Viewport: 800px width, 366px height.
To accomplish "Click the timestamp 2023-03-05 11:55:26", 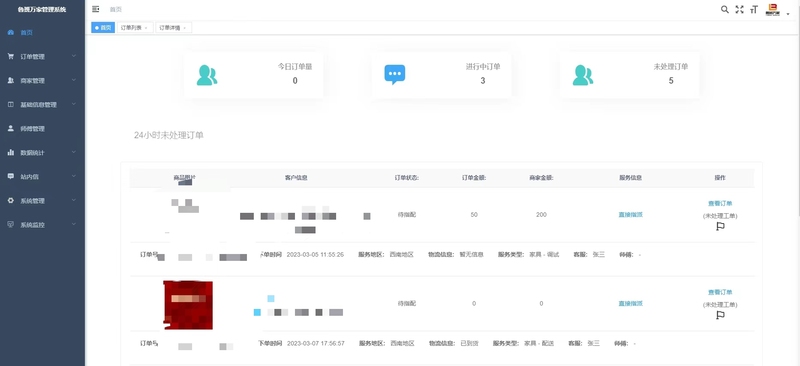I will (315, 255).
